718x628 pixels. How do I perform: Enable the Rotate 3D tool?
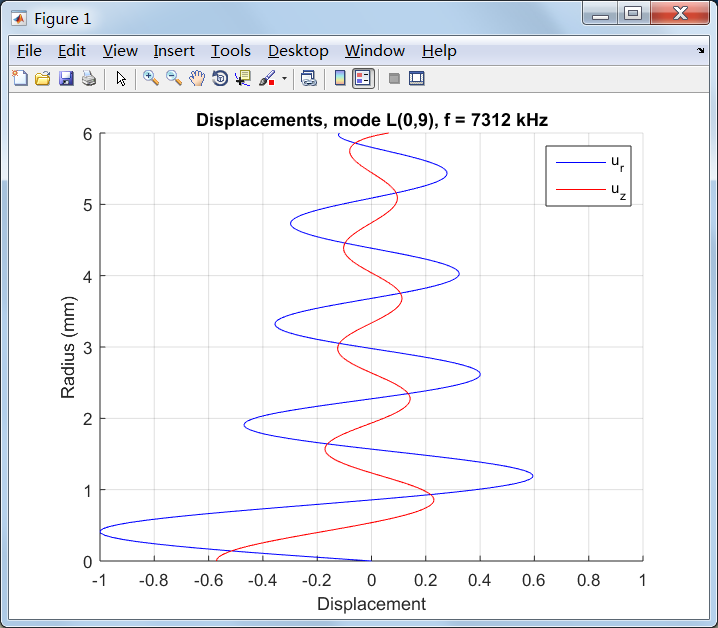tap(220, 78)
